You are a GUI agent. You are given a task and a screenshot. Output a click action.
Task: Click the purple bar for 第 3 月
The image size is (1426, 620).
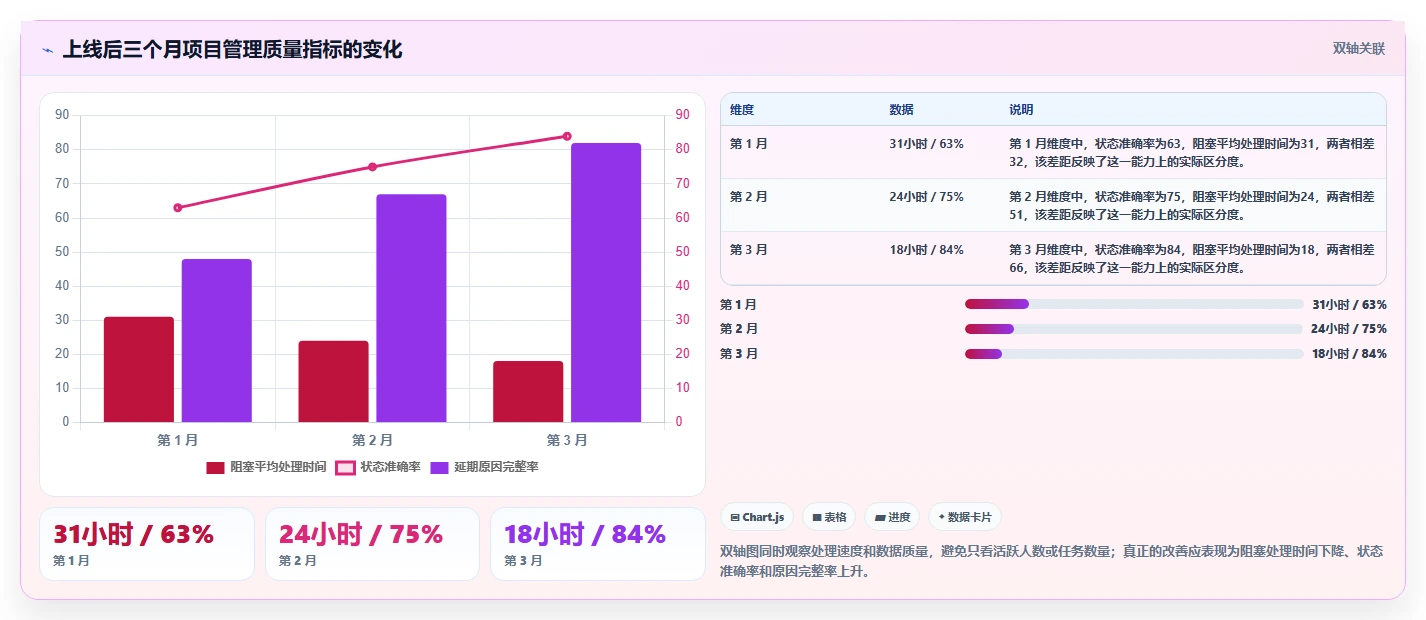(x=606, y=282)
